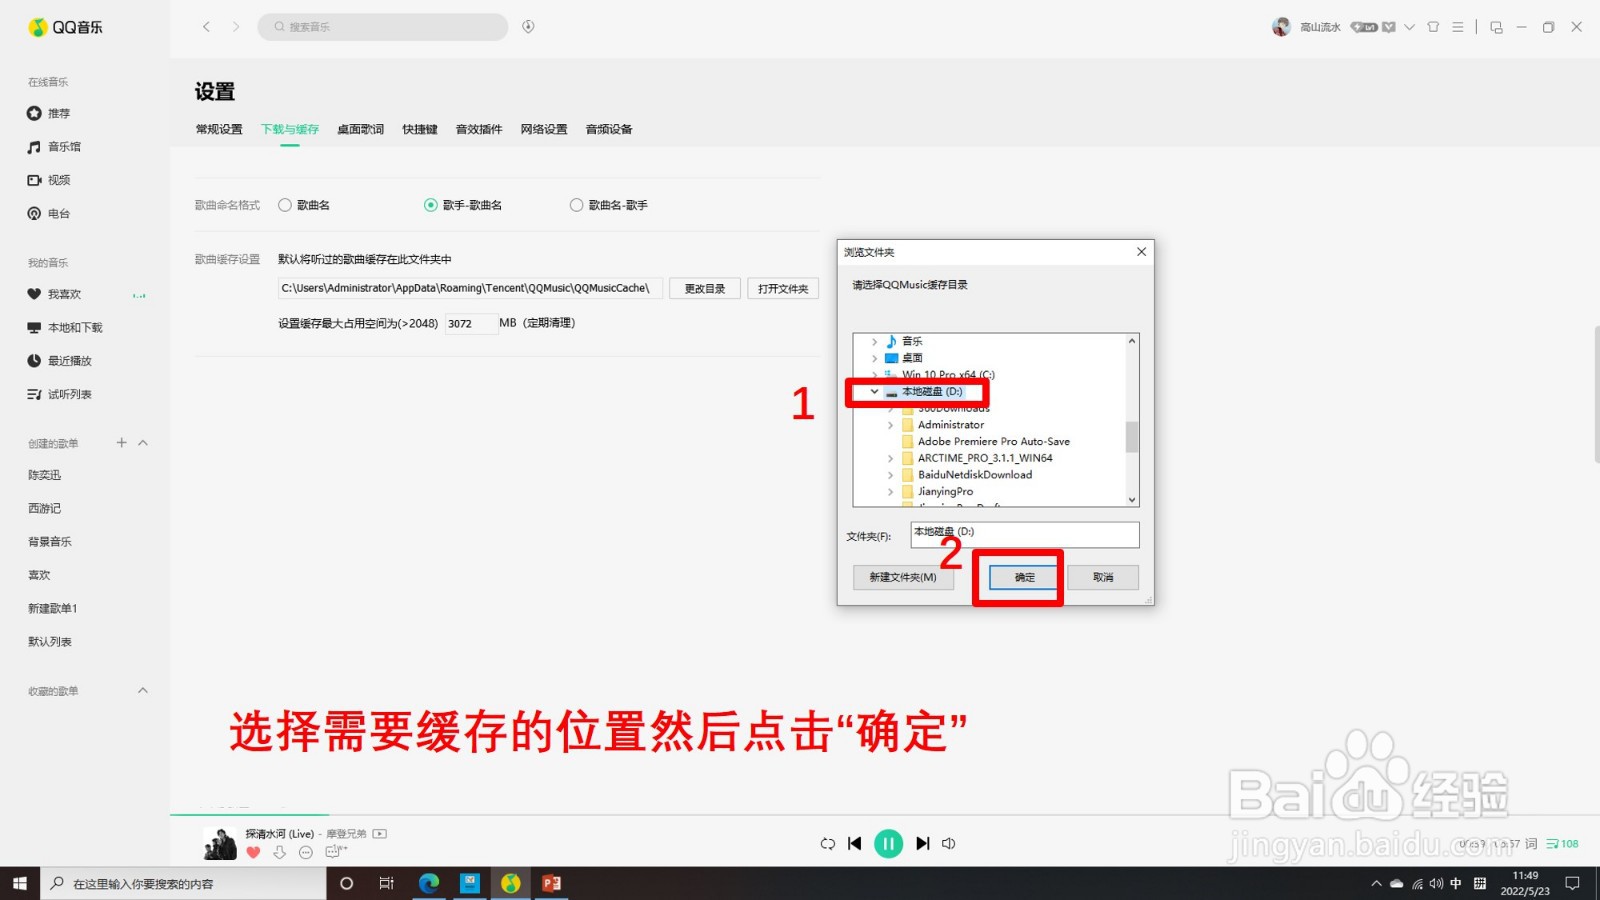Switch to mini mode icon
The image size is (1600, 900).
1496,27
